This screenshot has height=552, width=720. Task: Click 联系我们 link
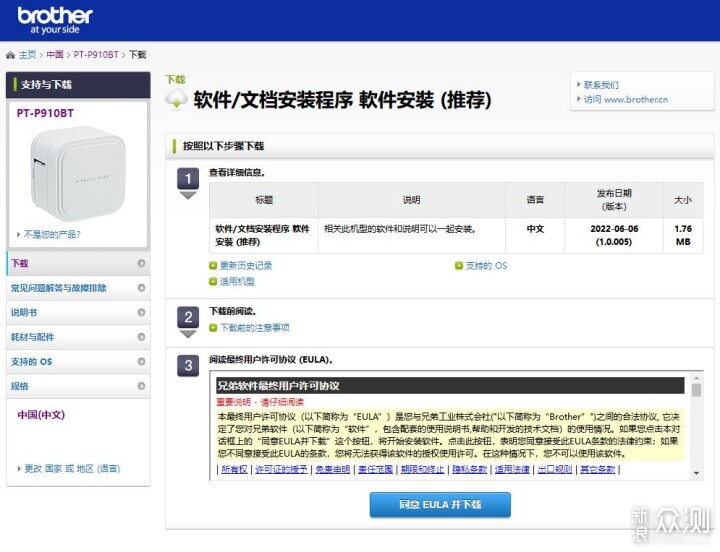601,85
